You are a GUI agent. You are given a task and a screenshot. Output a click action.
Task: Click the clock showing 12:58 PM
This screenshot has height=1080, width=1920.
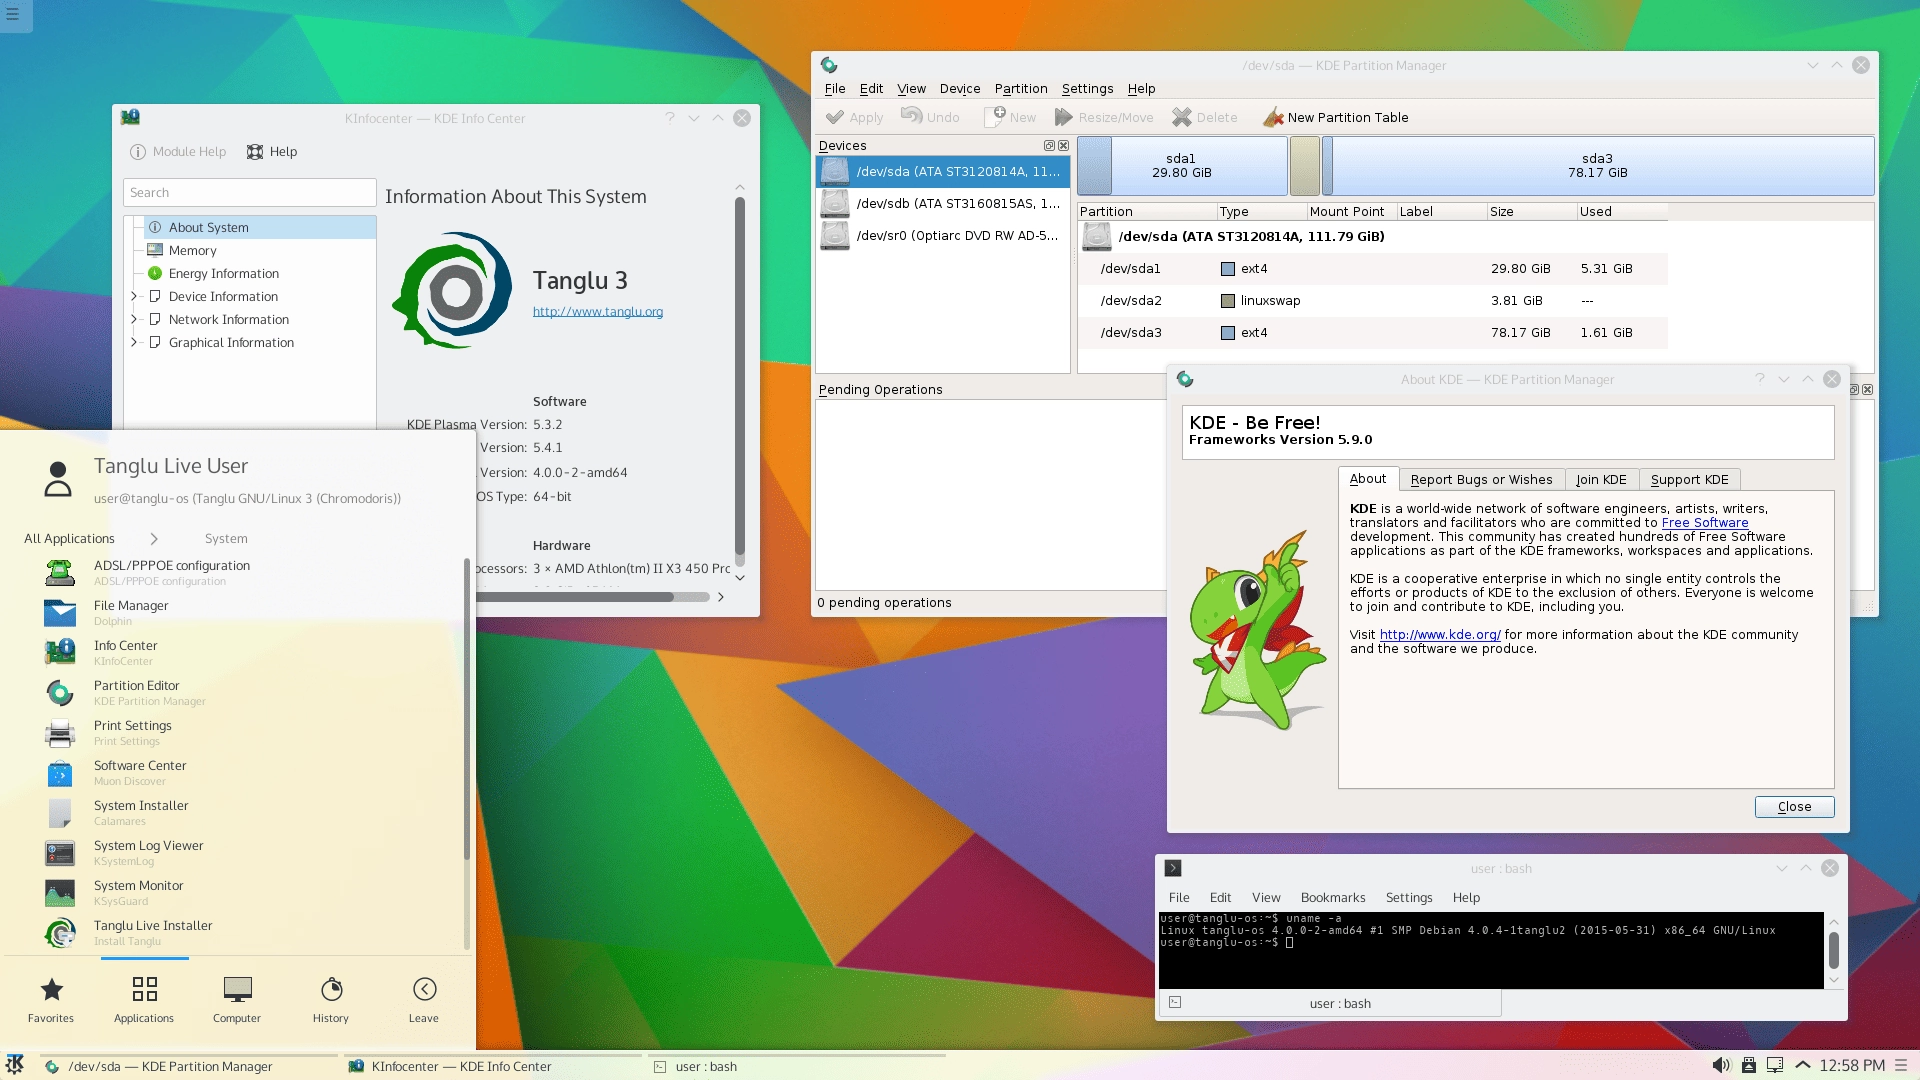[x=1852, y=1066]
